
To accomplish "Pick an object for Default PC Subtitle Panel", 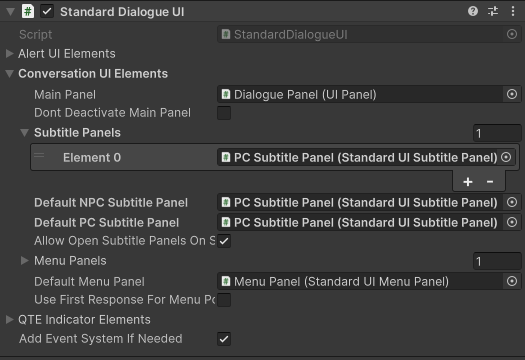I will tap(512, 222).
